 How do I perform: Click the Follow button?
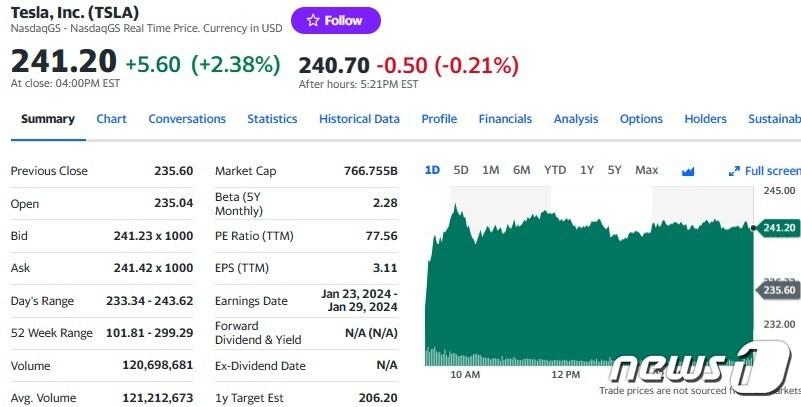[335, 20]
